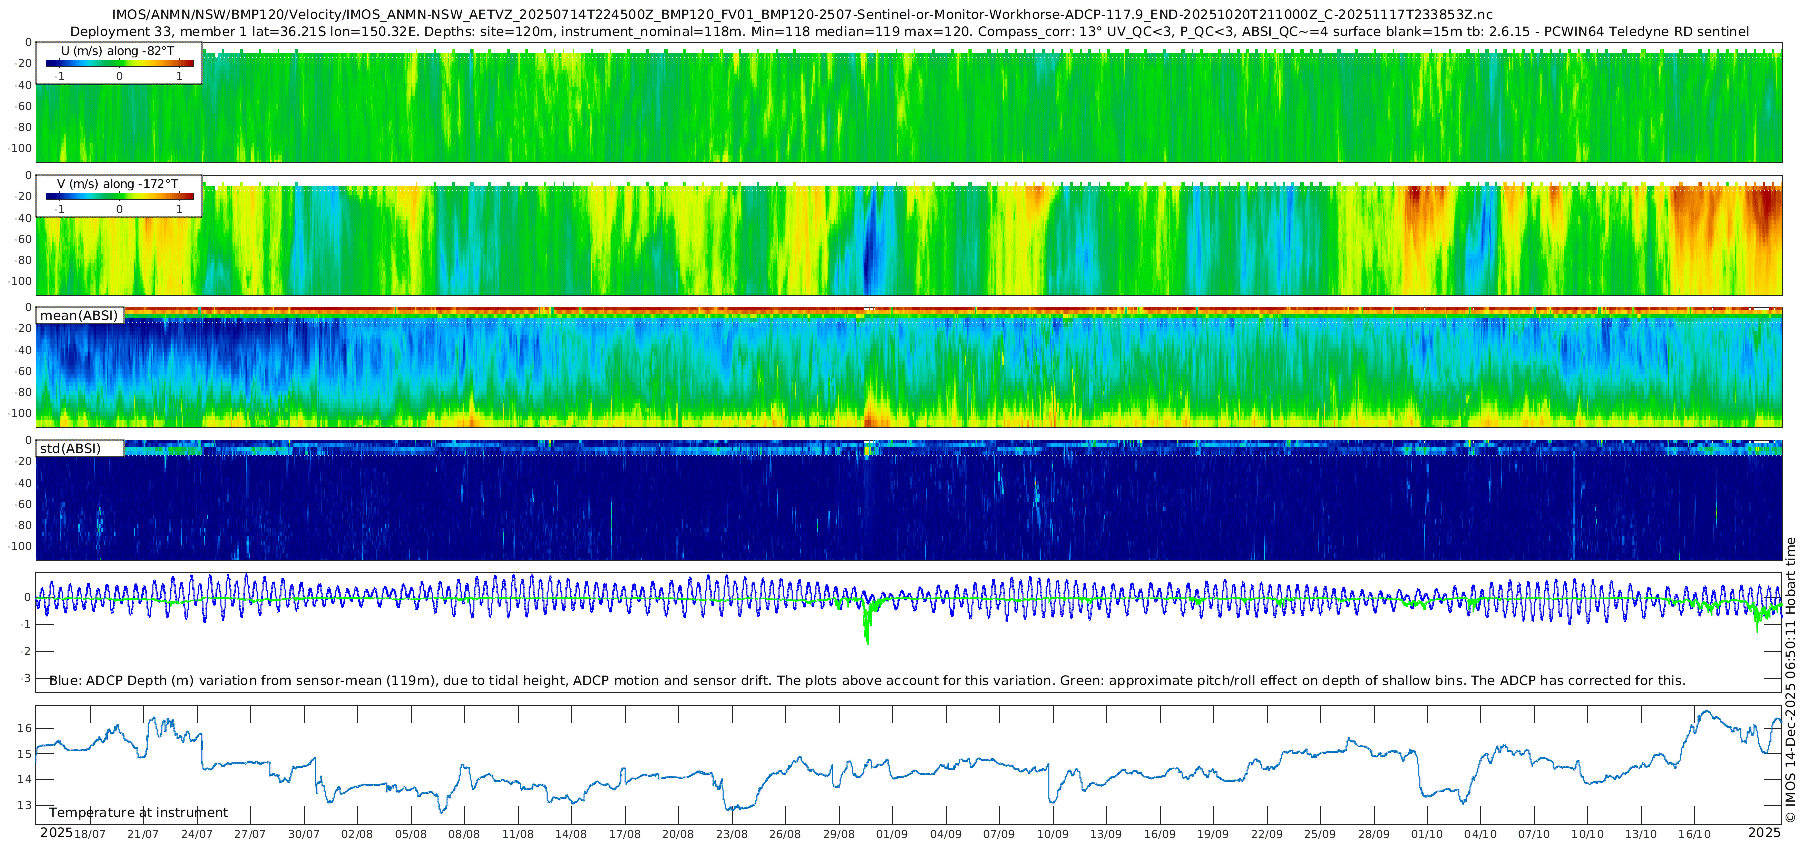
Task: Select the 16/10 date tick label
Action: click(x=1694, y=834)
